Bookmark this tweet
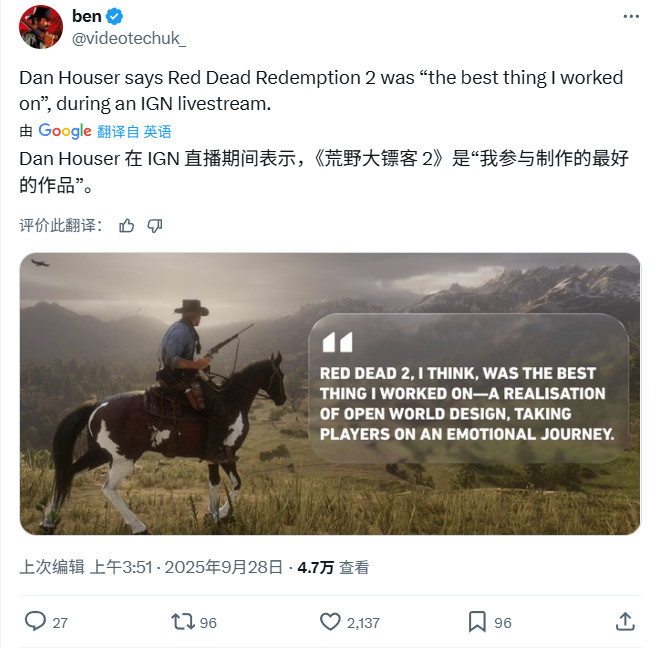 tap(477, 622)
